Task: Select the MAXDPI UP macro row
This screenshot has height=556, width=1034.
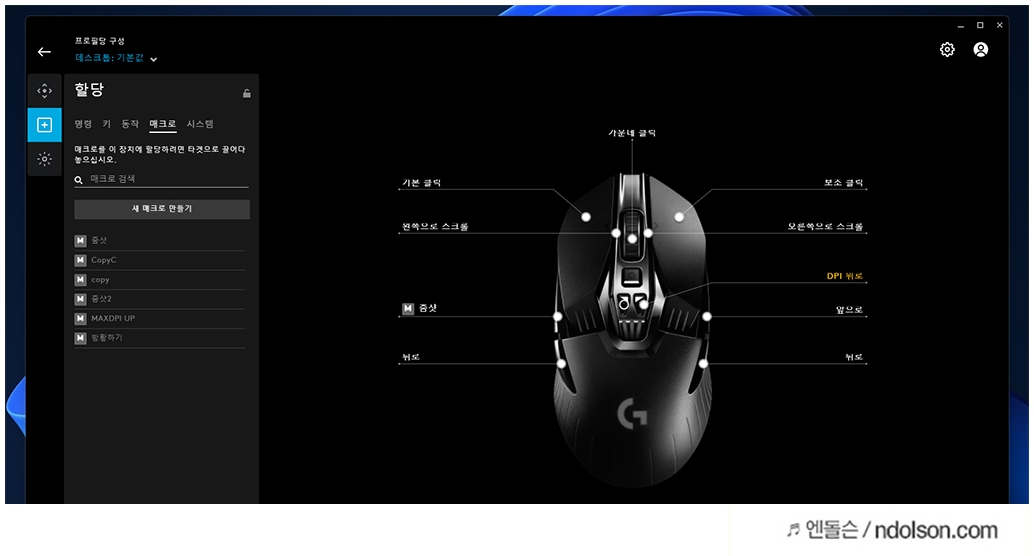Action: pyautogui.click(x=160, y=318)
